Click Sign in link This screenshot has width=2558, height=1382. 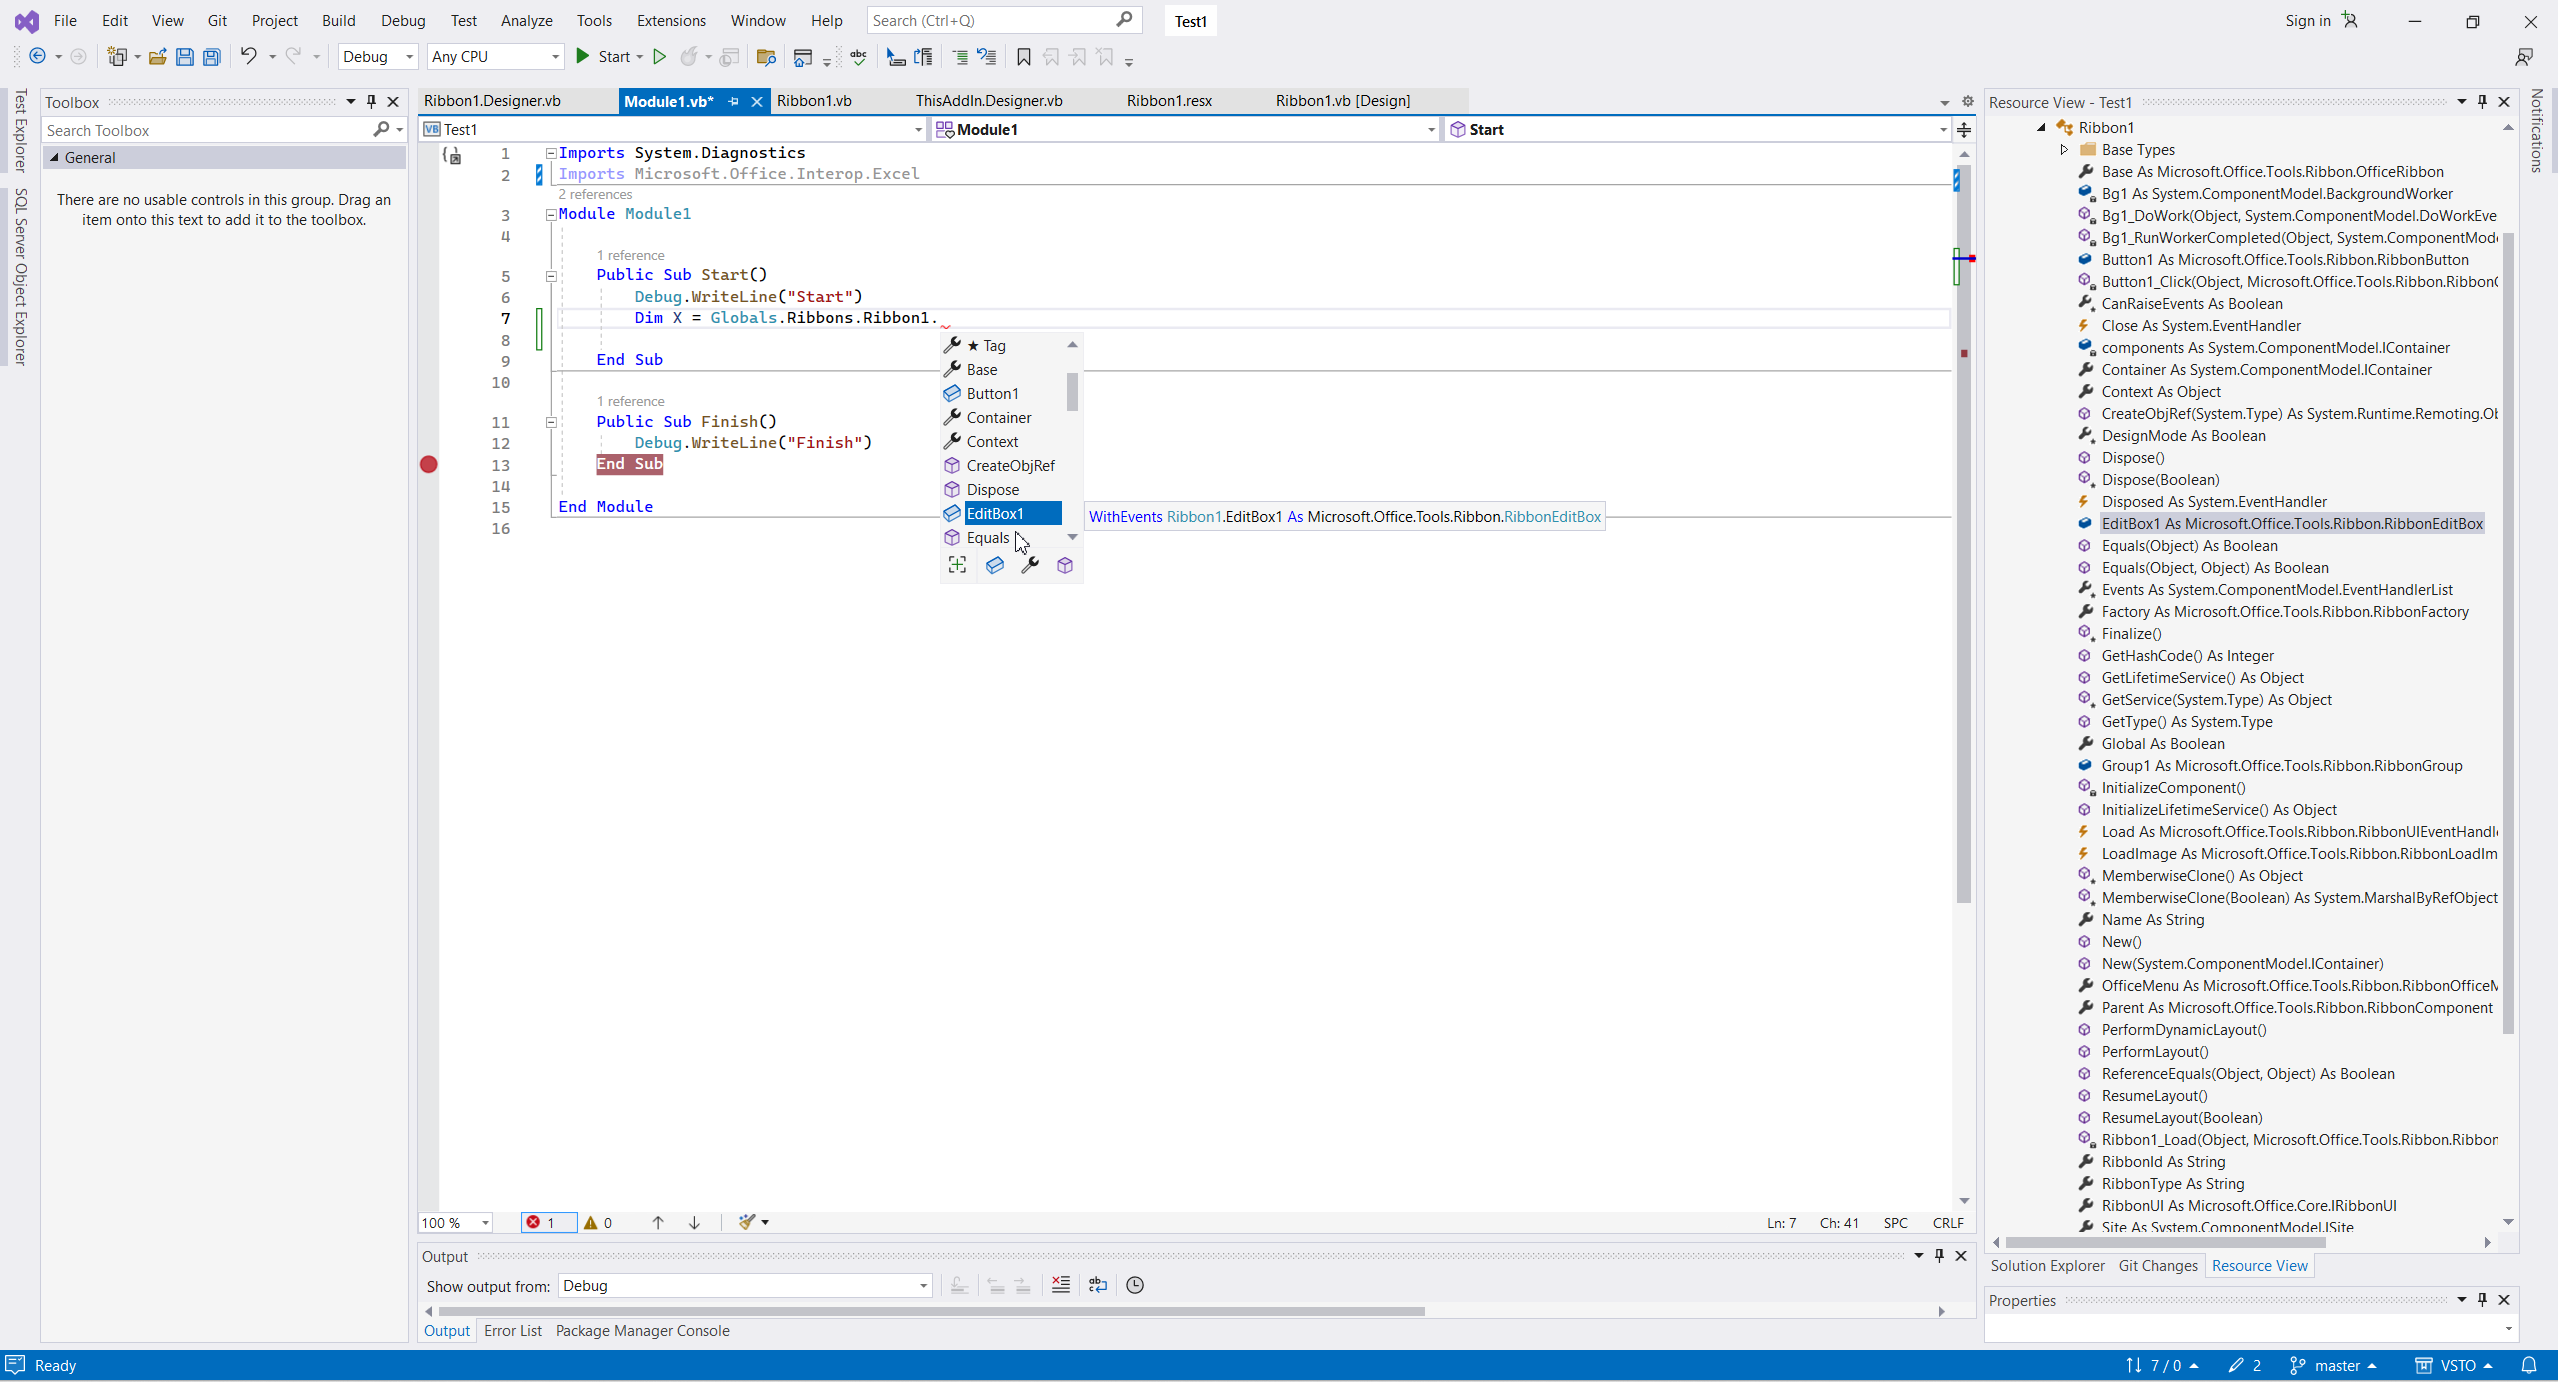(2307, 20)
